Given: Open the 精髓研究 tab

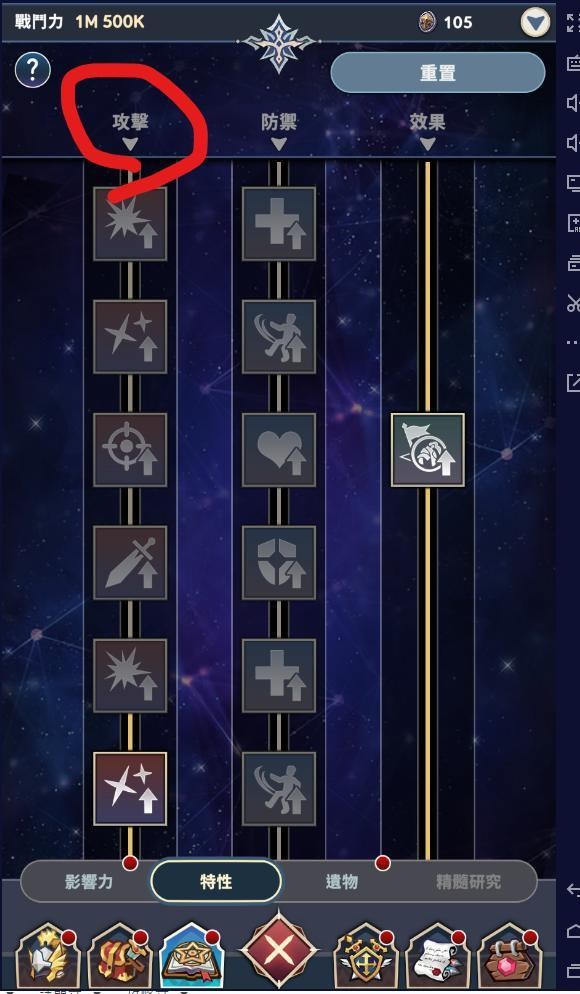Looking at the screenshot, I should [468, 881].
